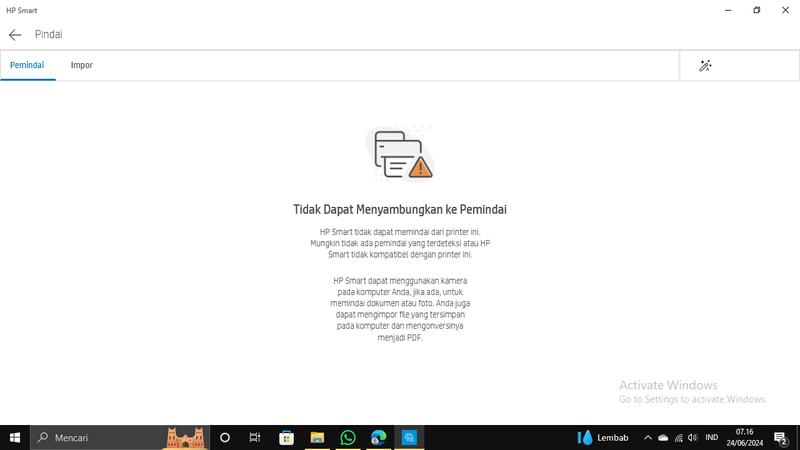Launch Microsoft Store from taskbar
This screenshot has width=800, height=450.
pyautogui.click(x=286, y=438)
